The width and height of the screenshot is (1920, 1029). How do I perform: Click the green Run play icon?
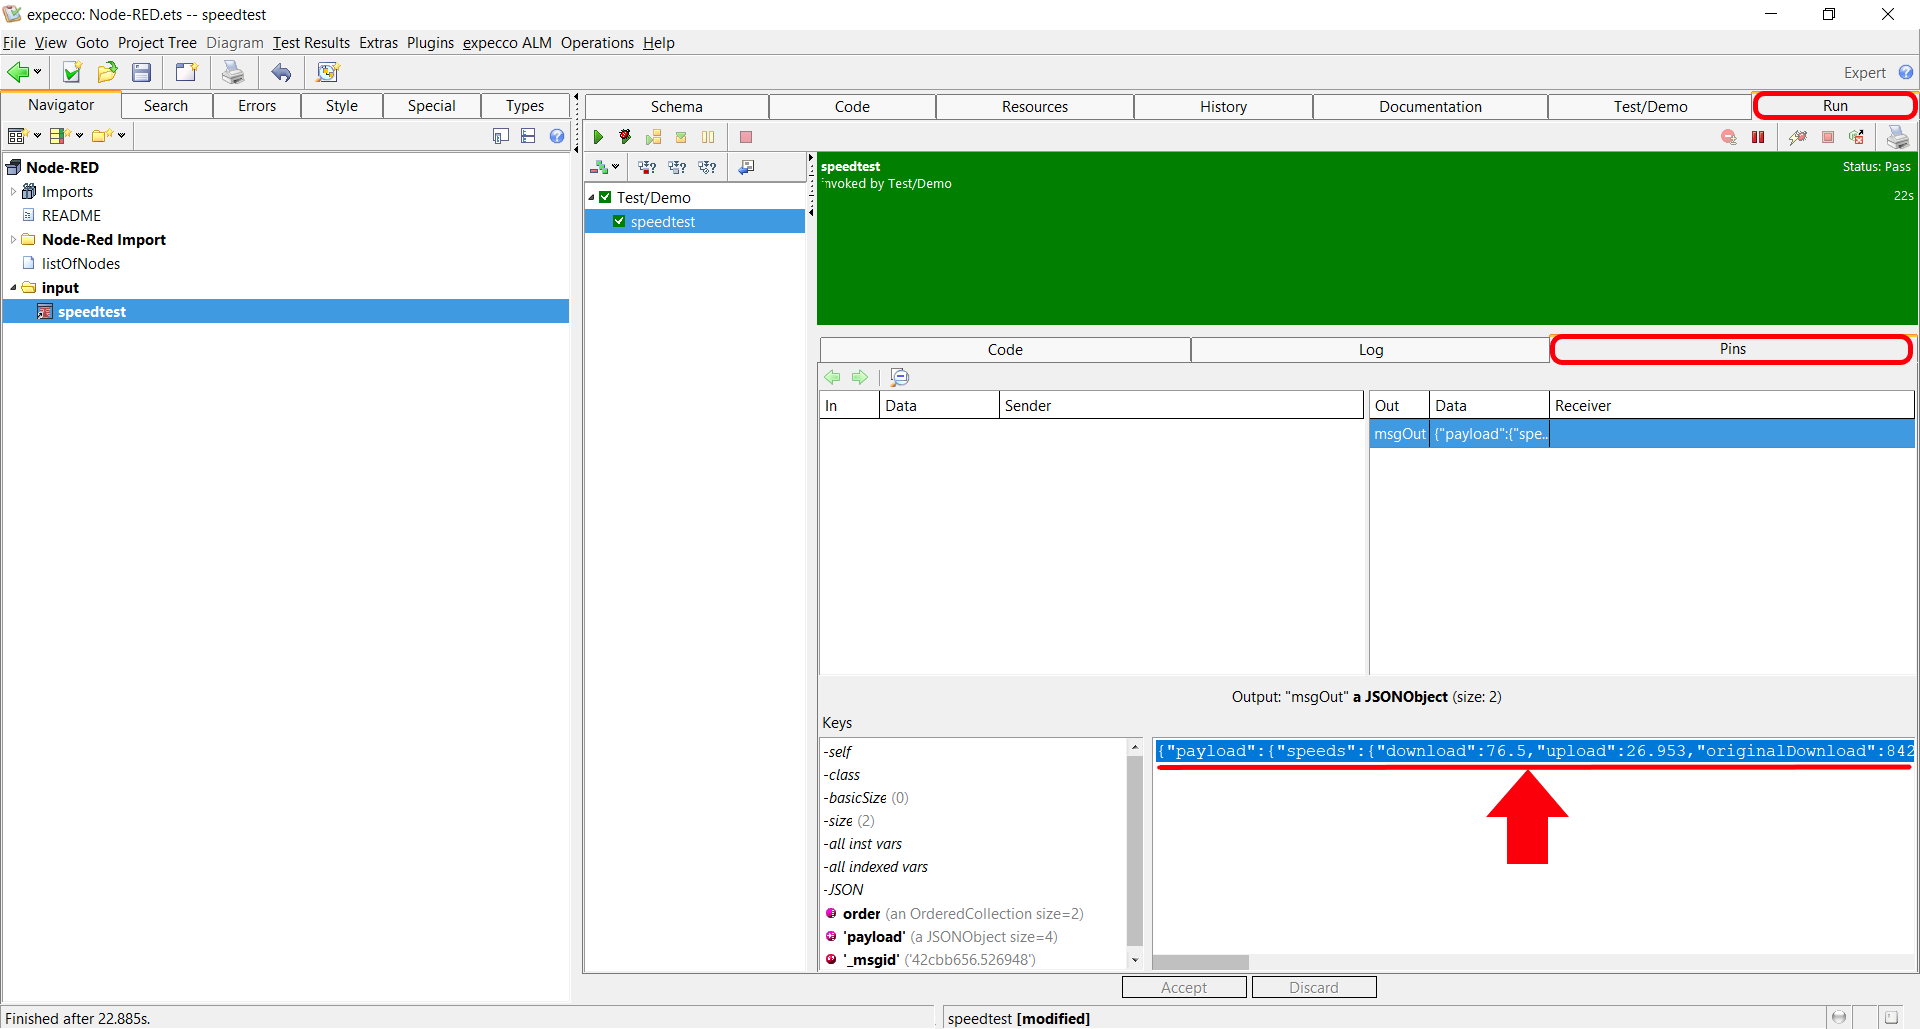coord(598,137)
